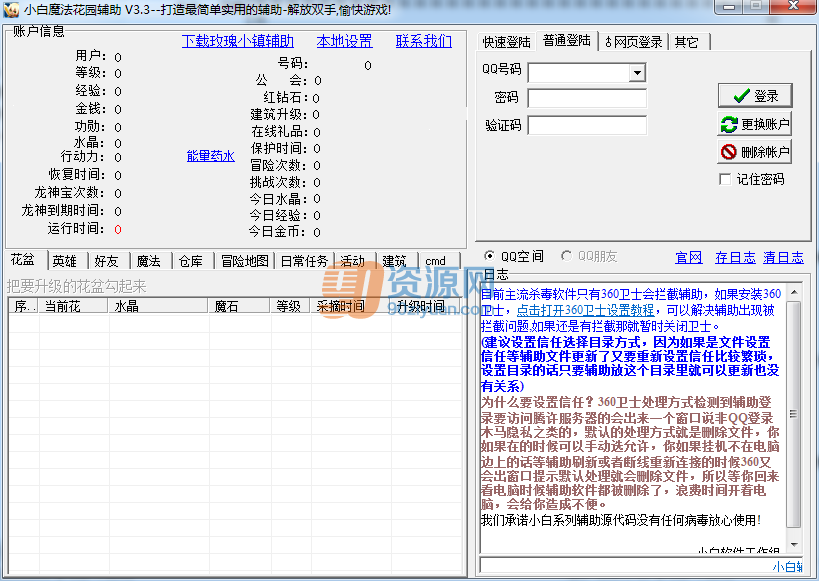The height and width of the screenshot is (581, 819).
Task: Click the app icon in the title bar
Action: click(x=10, y=9)
